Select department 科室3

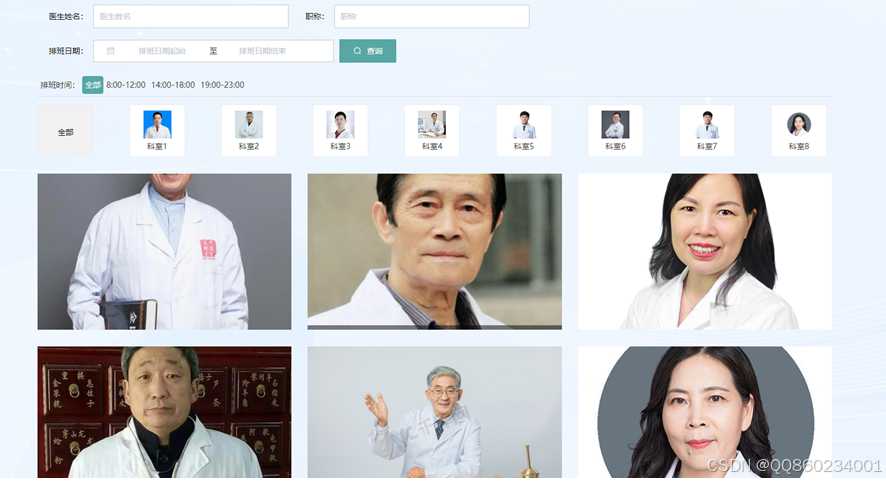(x=340, y=131)
